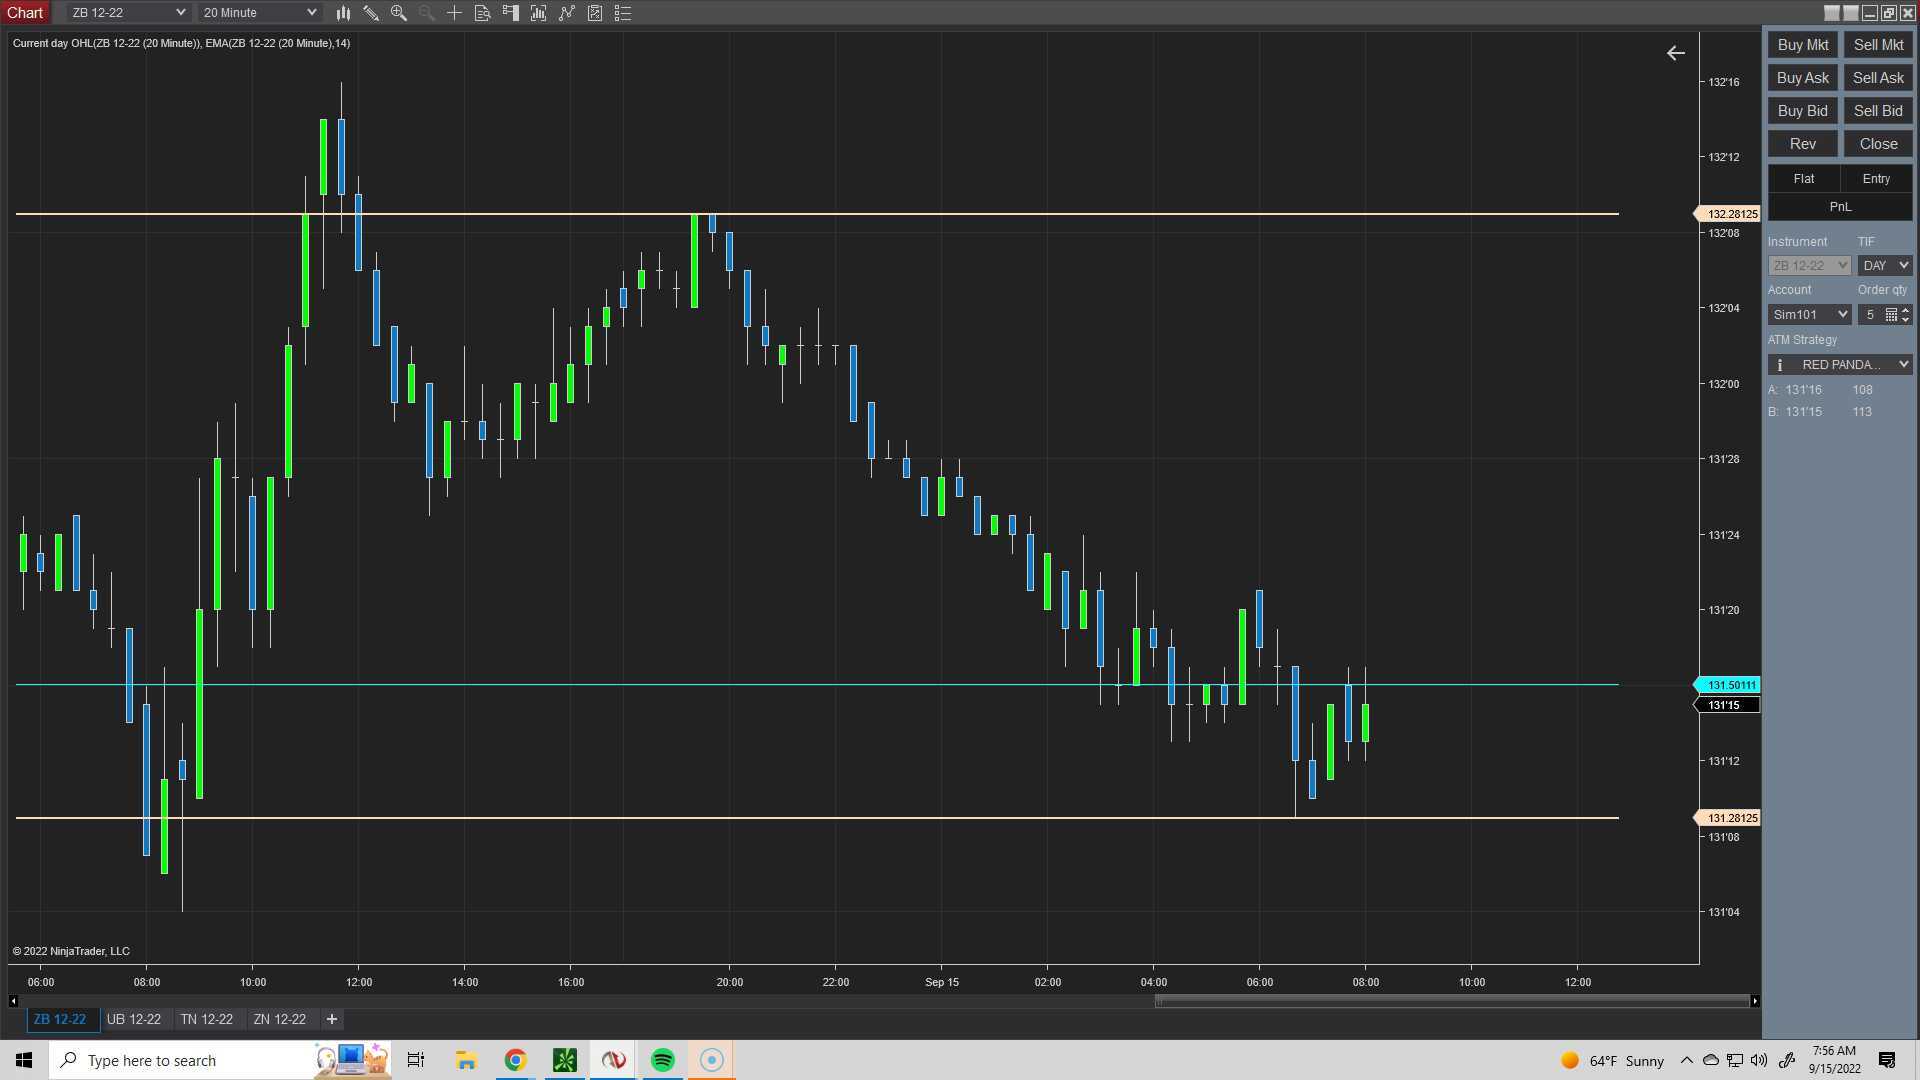Open the chart Properties list icon
Screen dimensions: 1920x1080
pos(623,13)
